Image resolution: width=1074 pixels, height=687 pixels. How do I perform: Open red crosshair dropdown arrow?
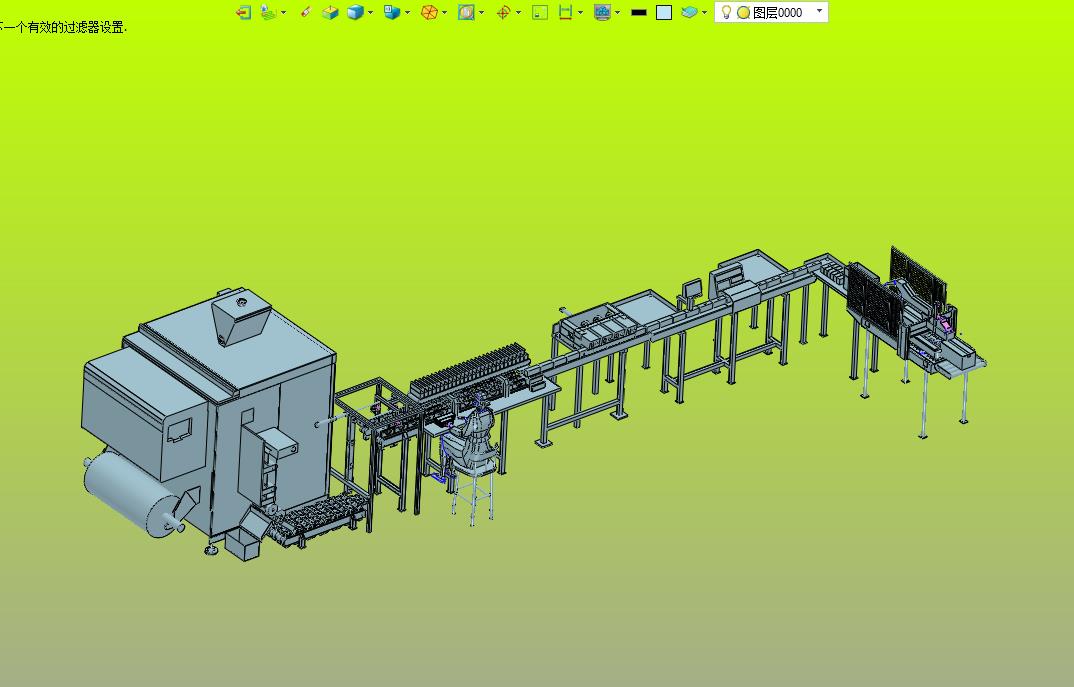[519, 12]
